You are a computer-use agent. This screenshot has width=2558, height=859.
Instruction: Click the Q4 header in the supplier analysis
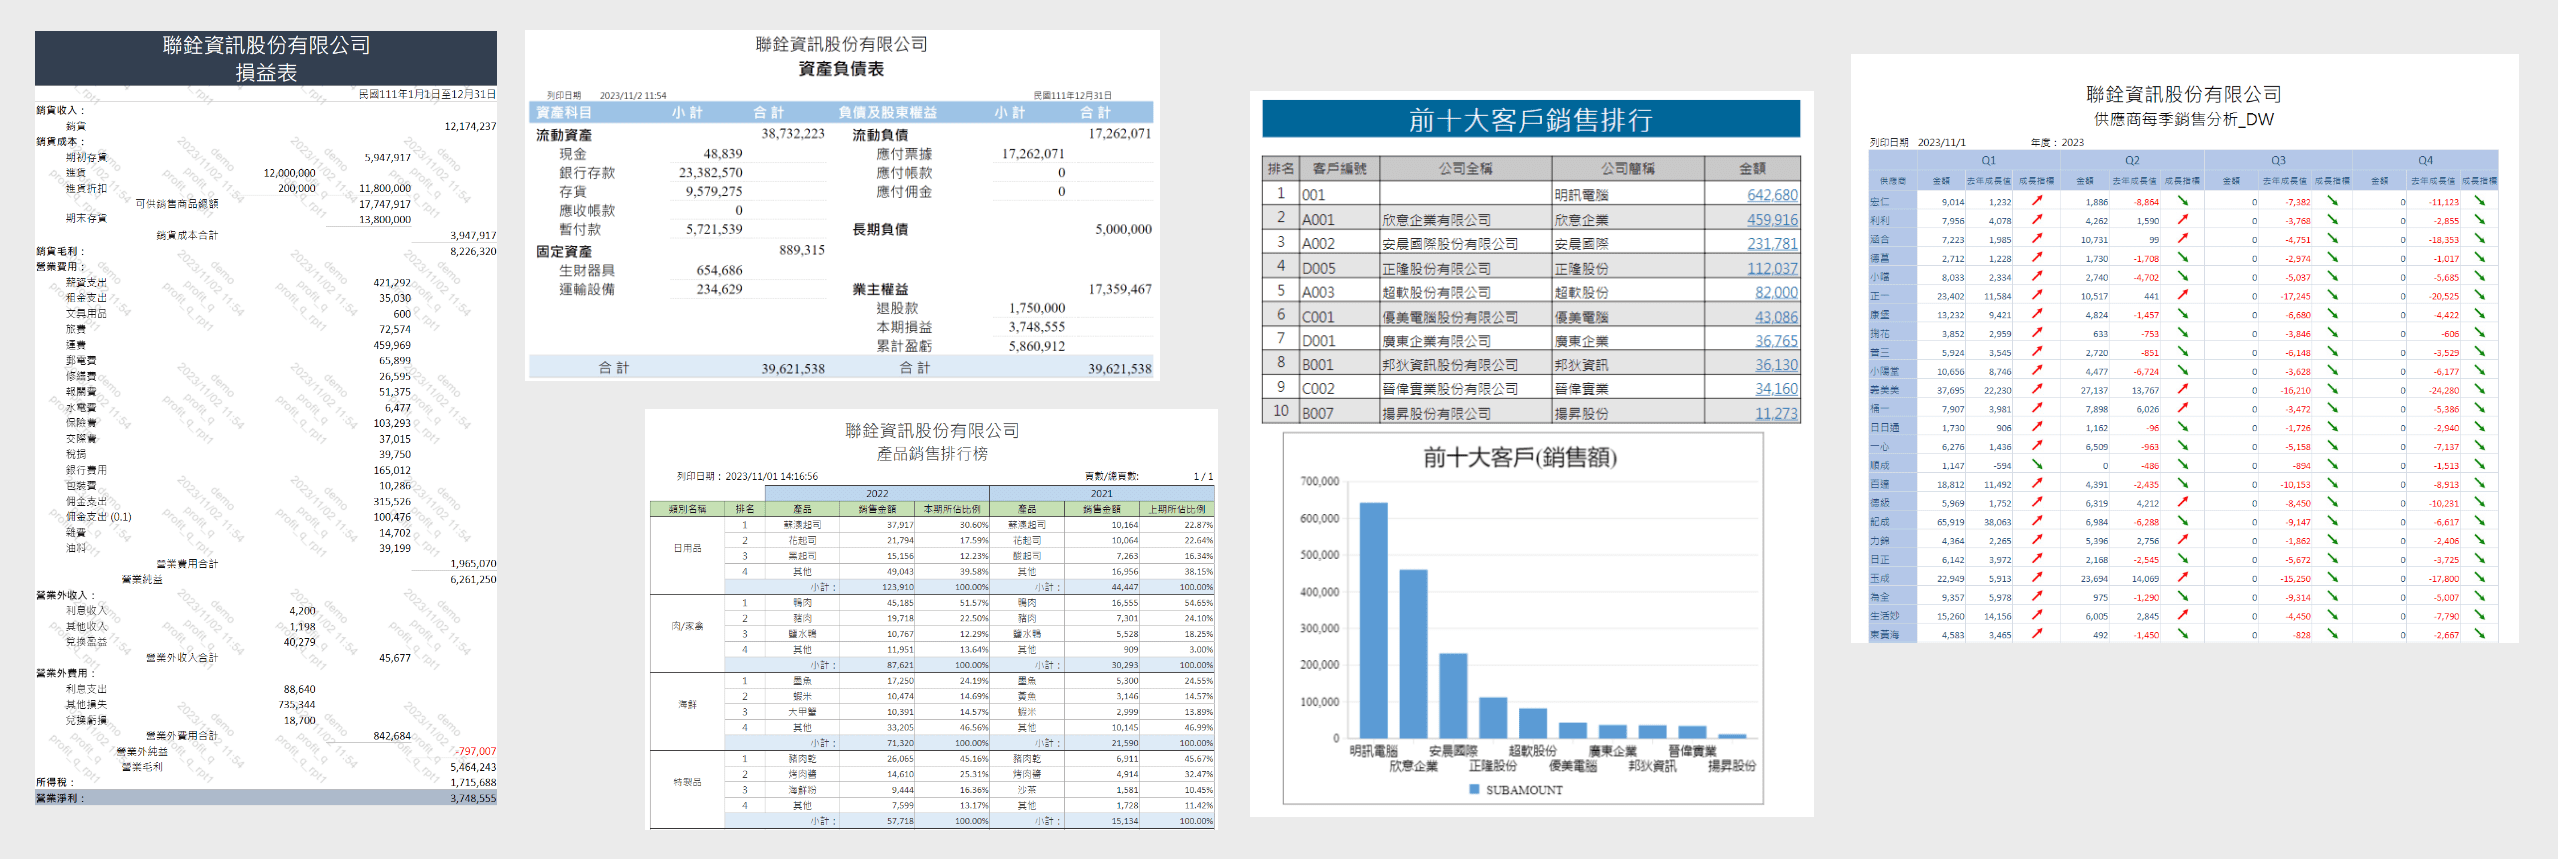(2425, 160)
